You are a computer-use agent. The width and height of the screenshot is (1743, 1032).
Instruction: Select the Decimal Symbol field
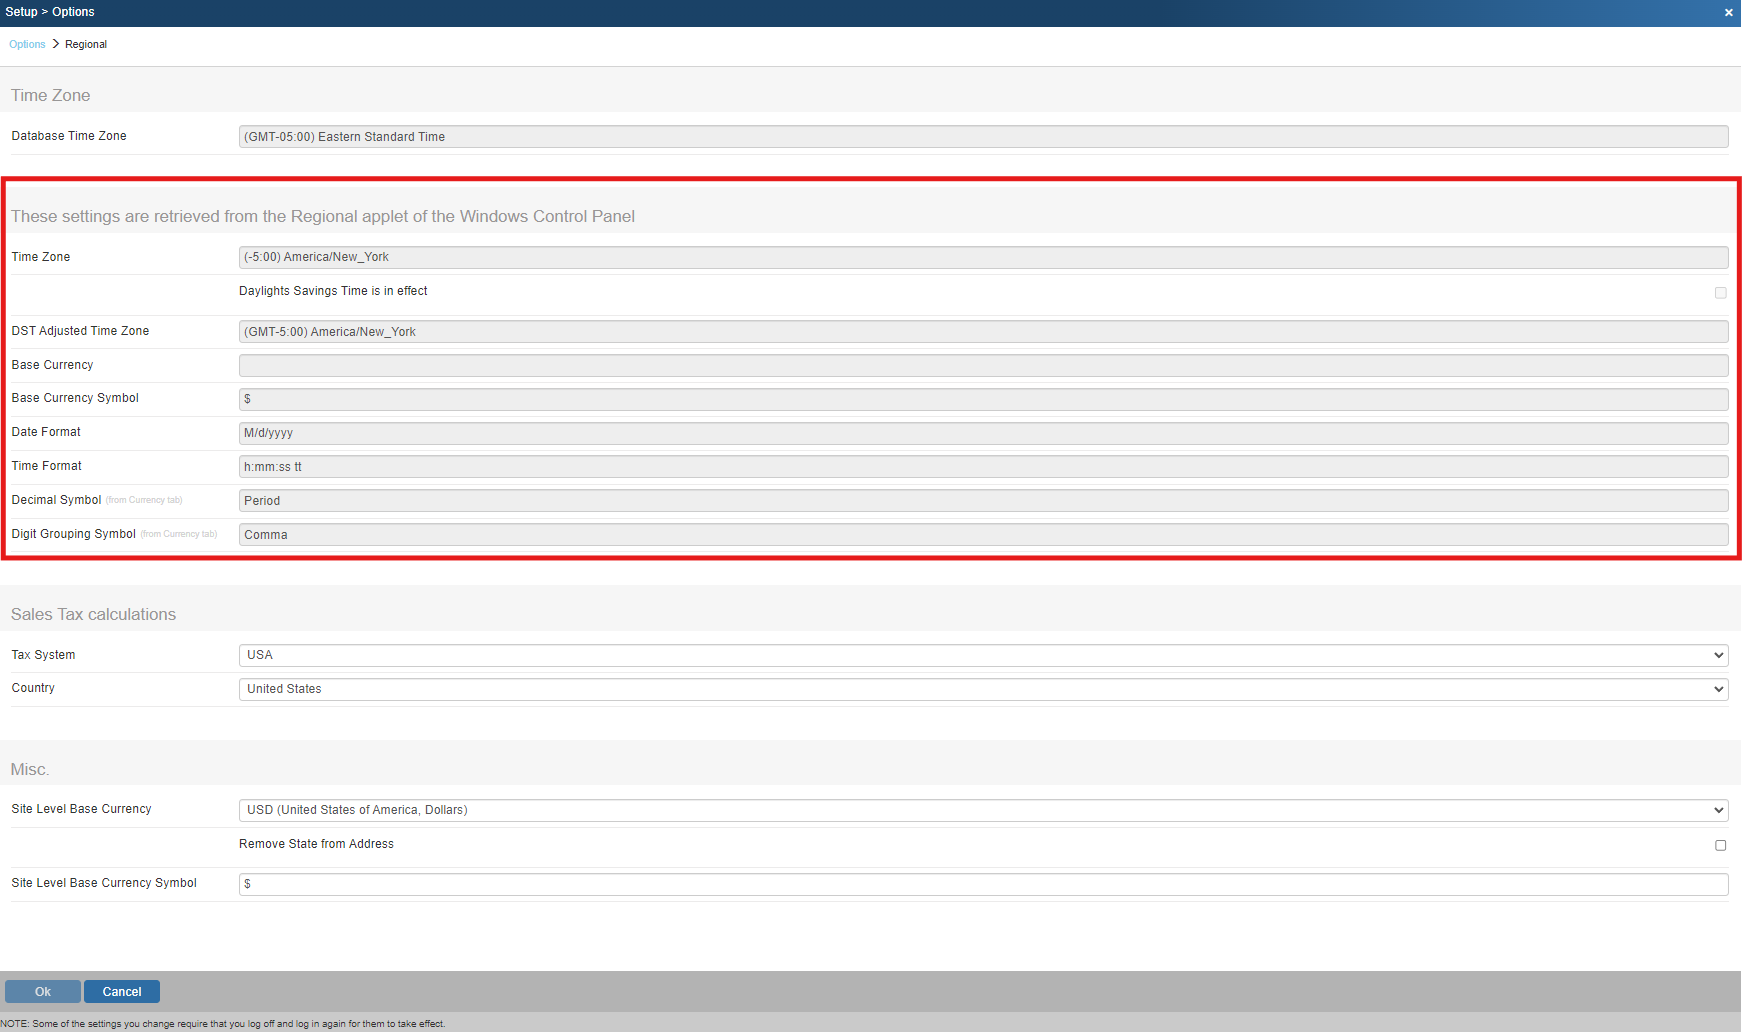point(982,501)
